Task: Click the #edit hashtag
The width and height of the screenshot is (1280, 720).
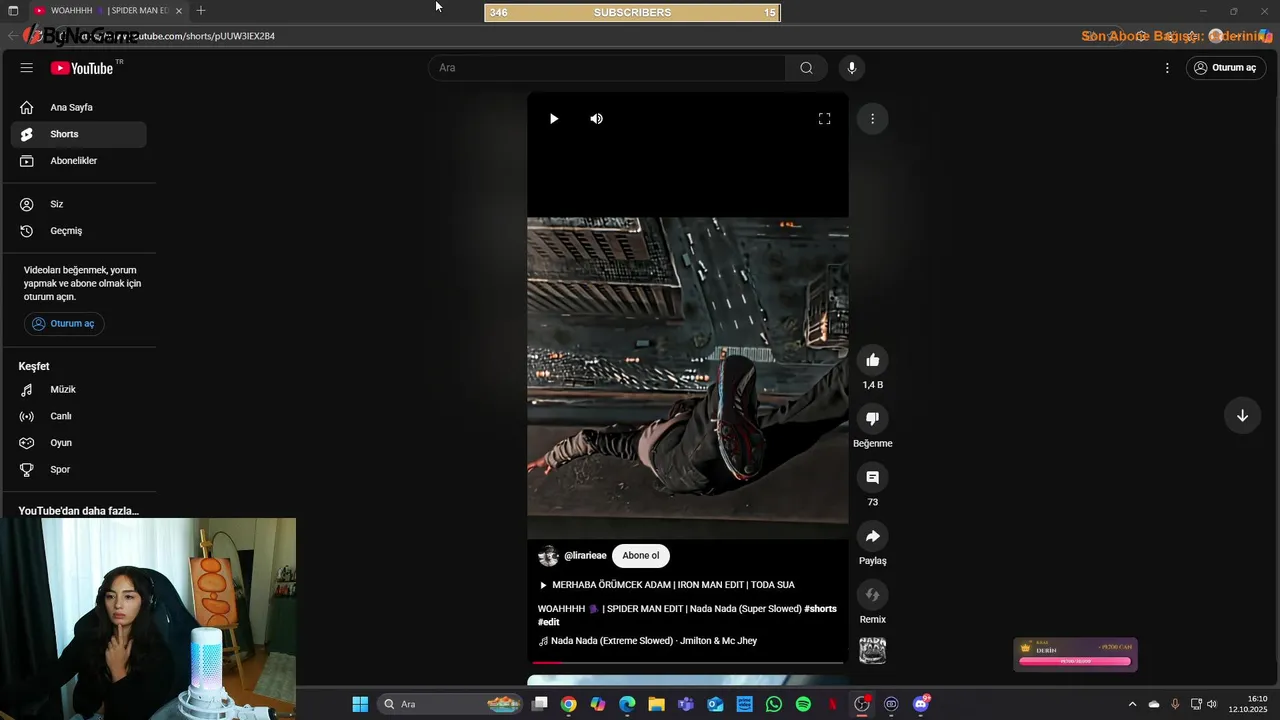Action: (549, 622)
